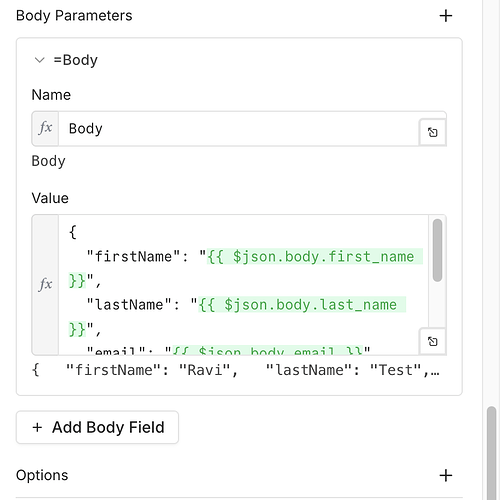Click the Options section heading
Screen dimensions: 500x500
(42, 475)
